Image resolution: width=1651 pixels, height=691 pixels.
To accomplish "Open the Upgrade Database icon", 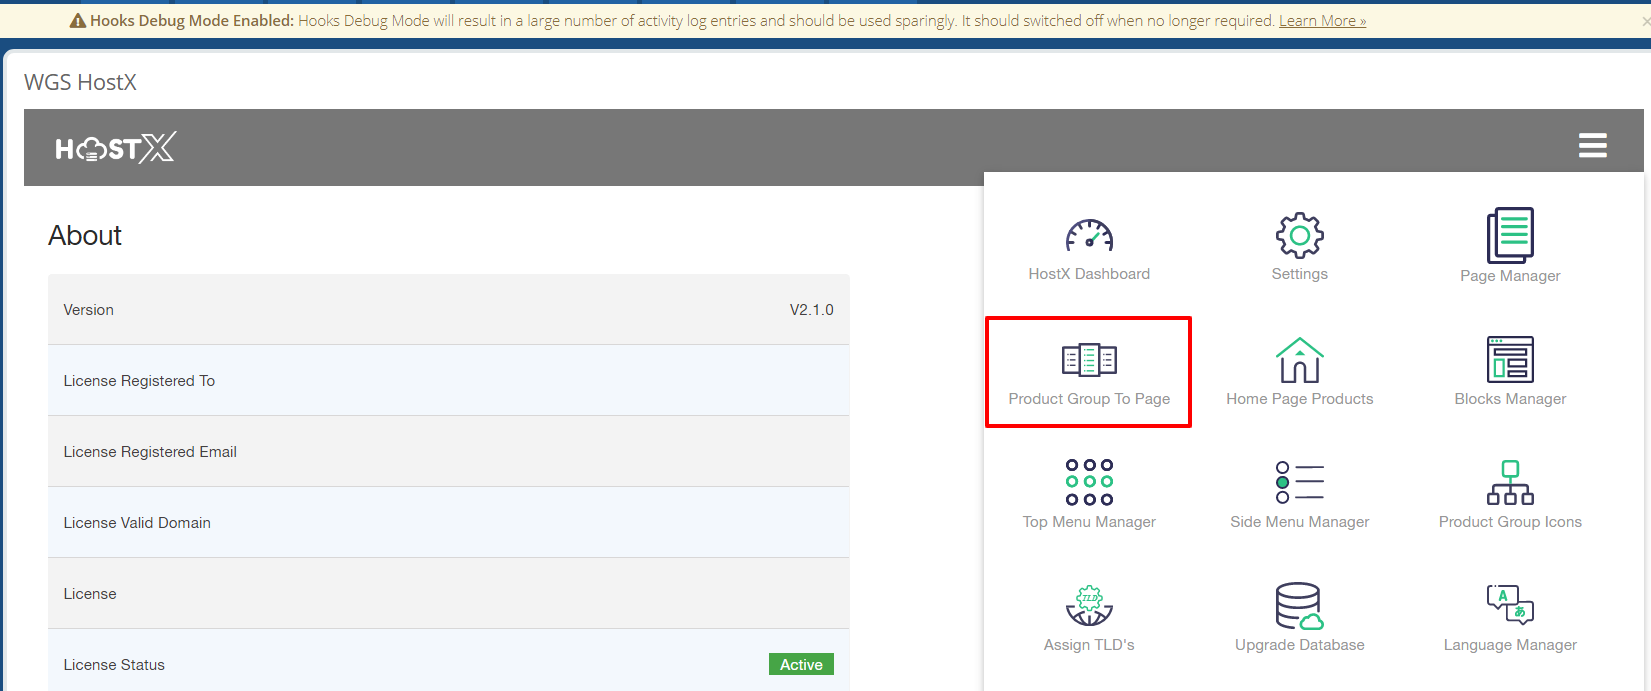I will point(1300,605).
